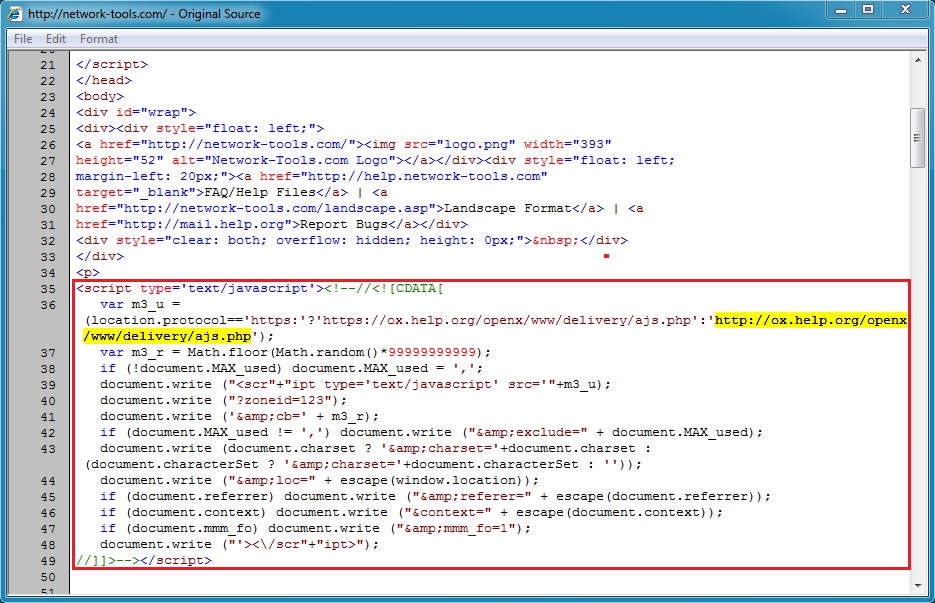Click the Internet Explorer icon in title bar
This screenshot has height=603, width=935.
coord(15,13)
